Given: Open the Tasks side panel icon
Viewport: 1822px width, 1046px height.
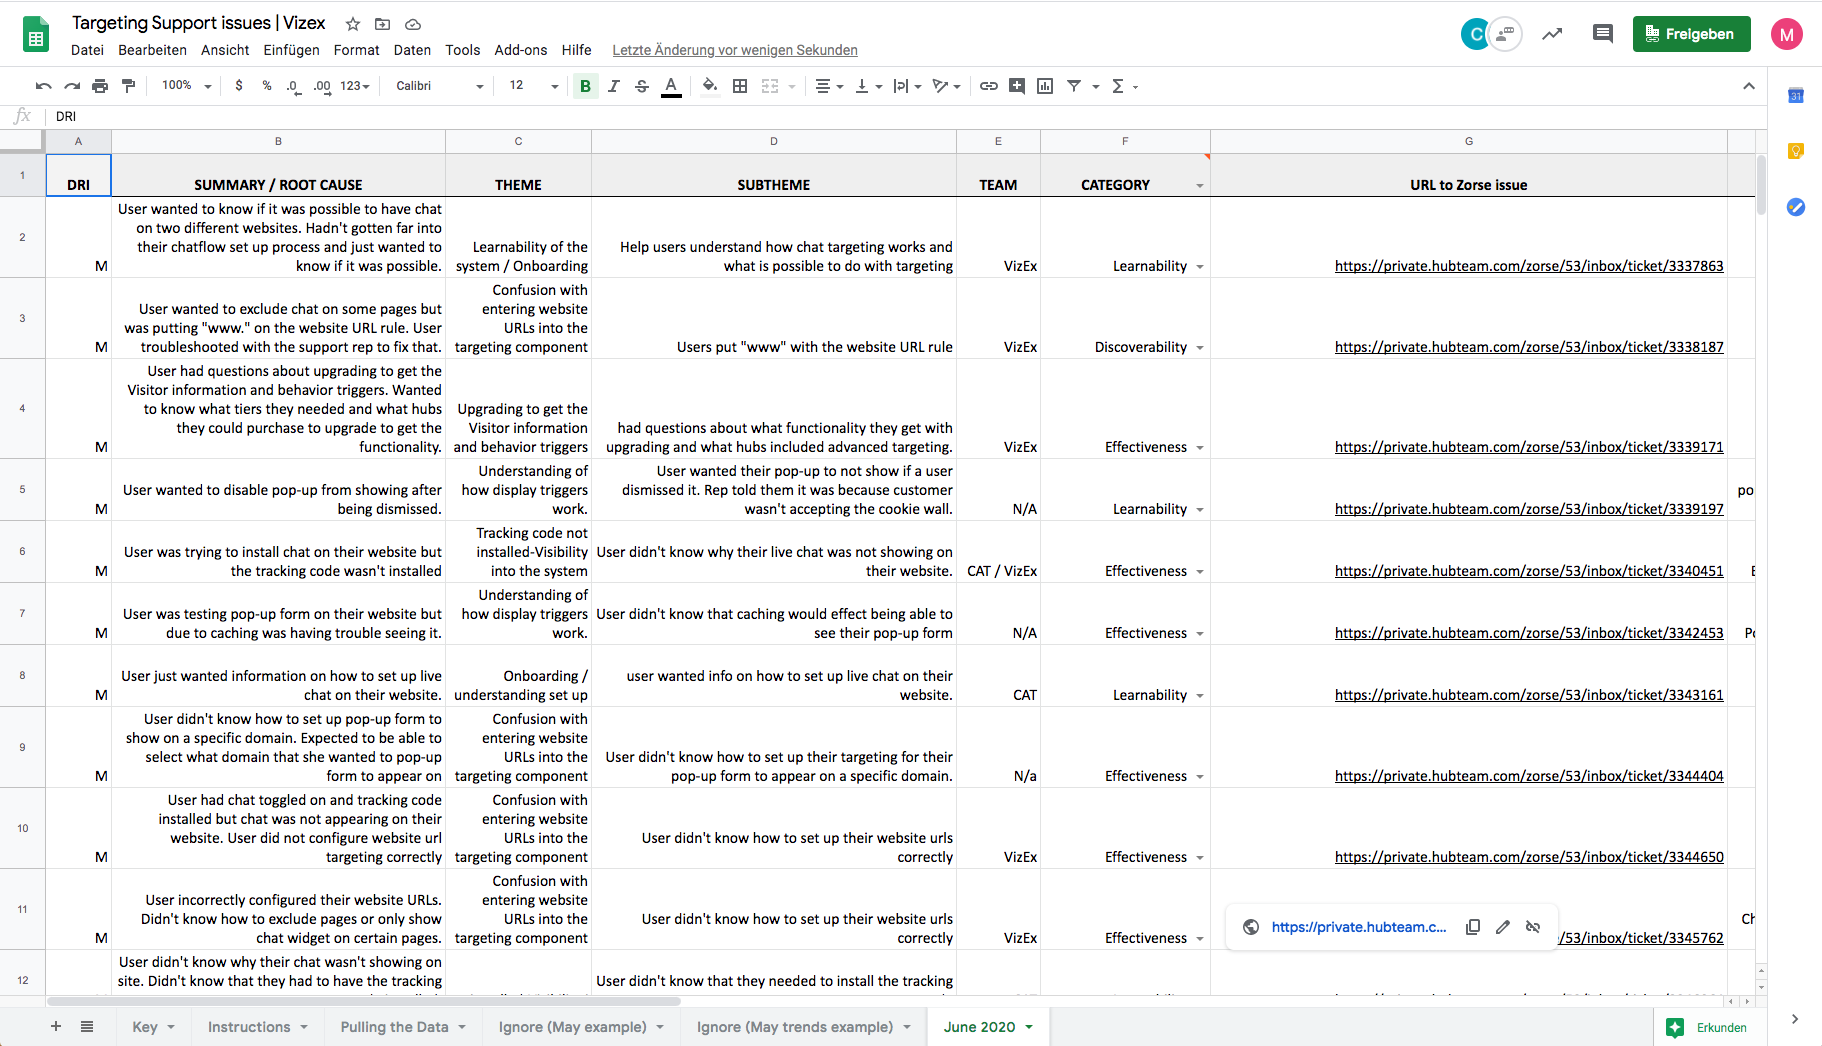Looking at the screenshot, I should [1796, 207].
